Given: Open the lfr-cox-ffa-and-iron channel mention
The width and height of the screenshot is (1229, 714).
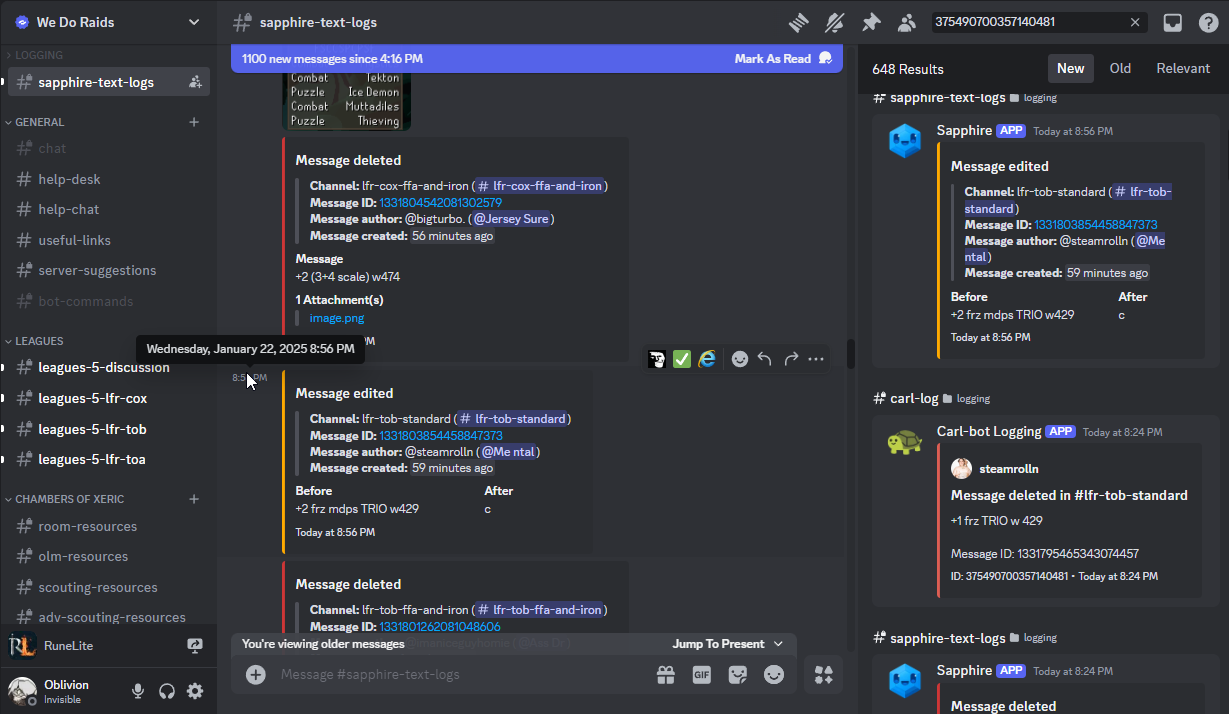Looking at the screenshot, I should pyautogui.click(x=540, y=186).
